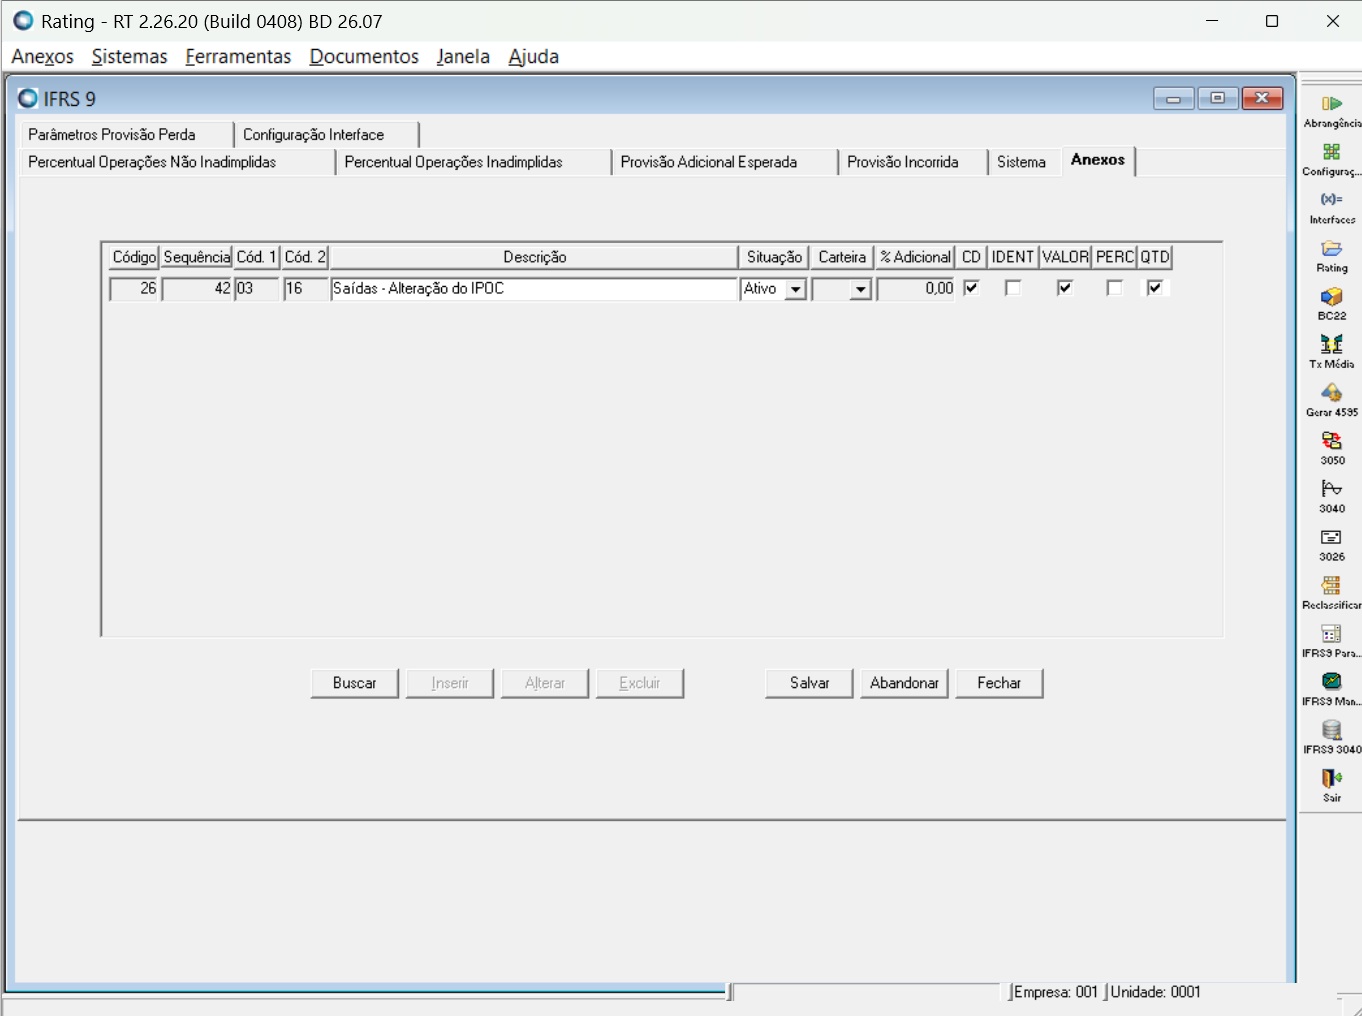This screenshot has width=1362, height=1016.
Task: Restore the IFRS 9 inner window
Action: coord(1217,98)
